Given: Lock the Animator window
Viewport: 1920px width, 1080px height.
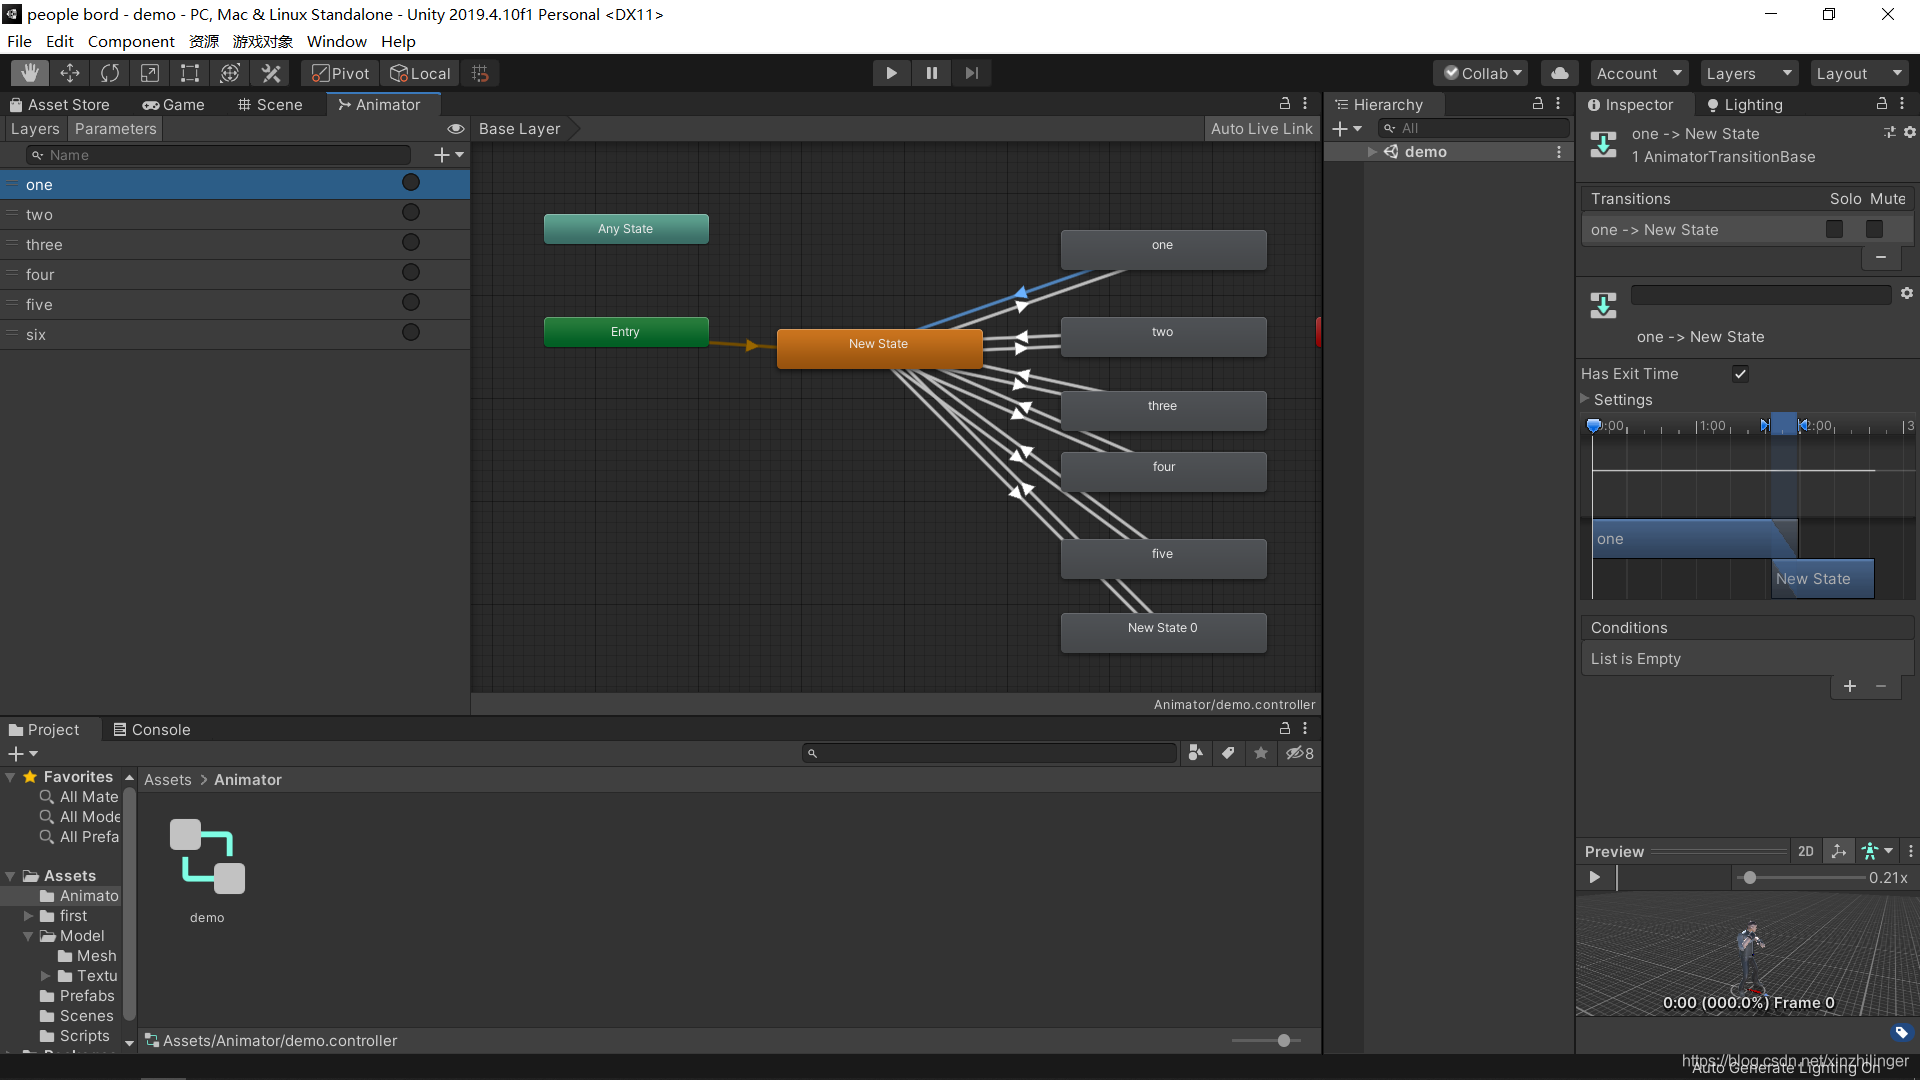Looking at the screenshot, I should tap(1285, 104).
